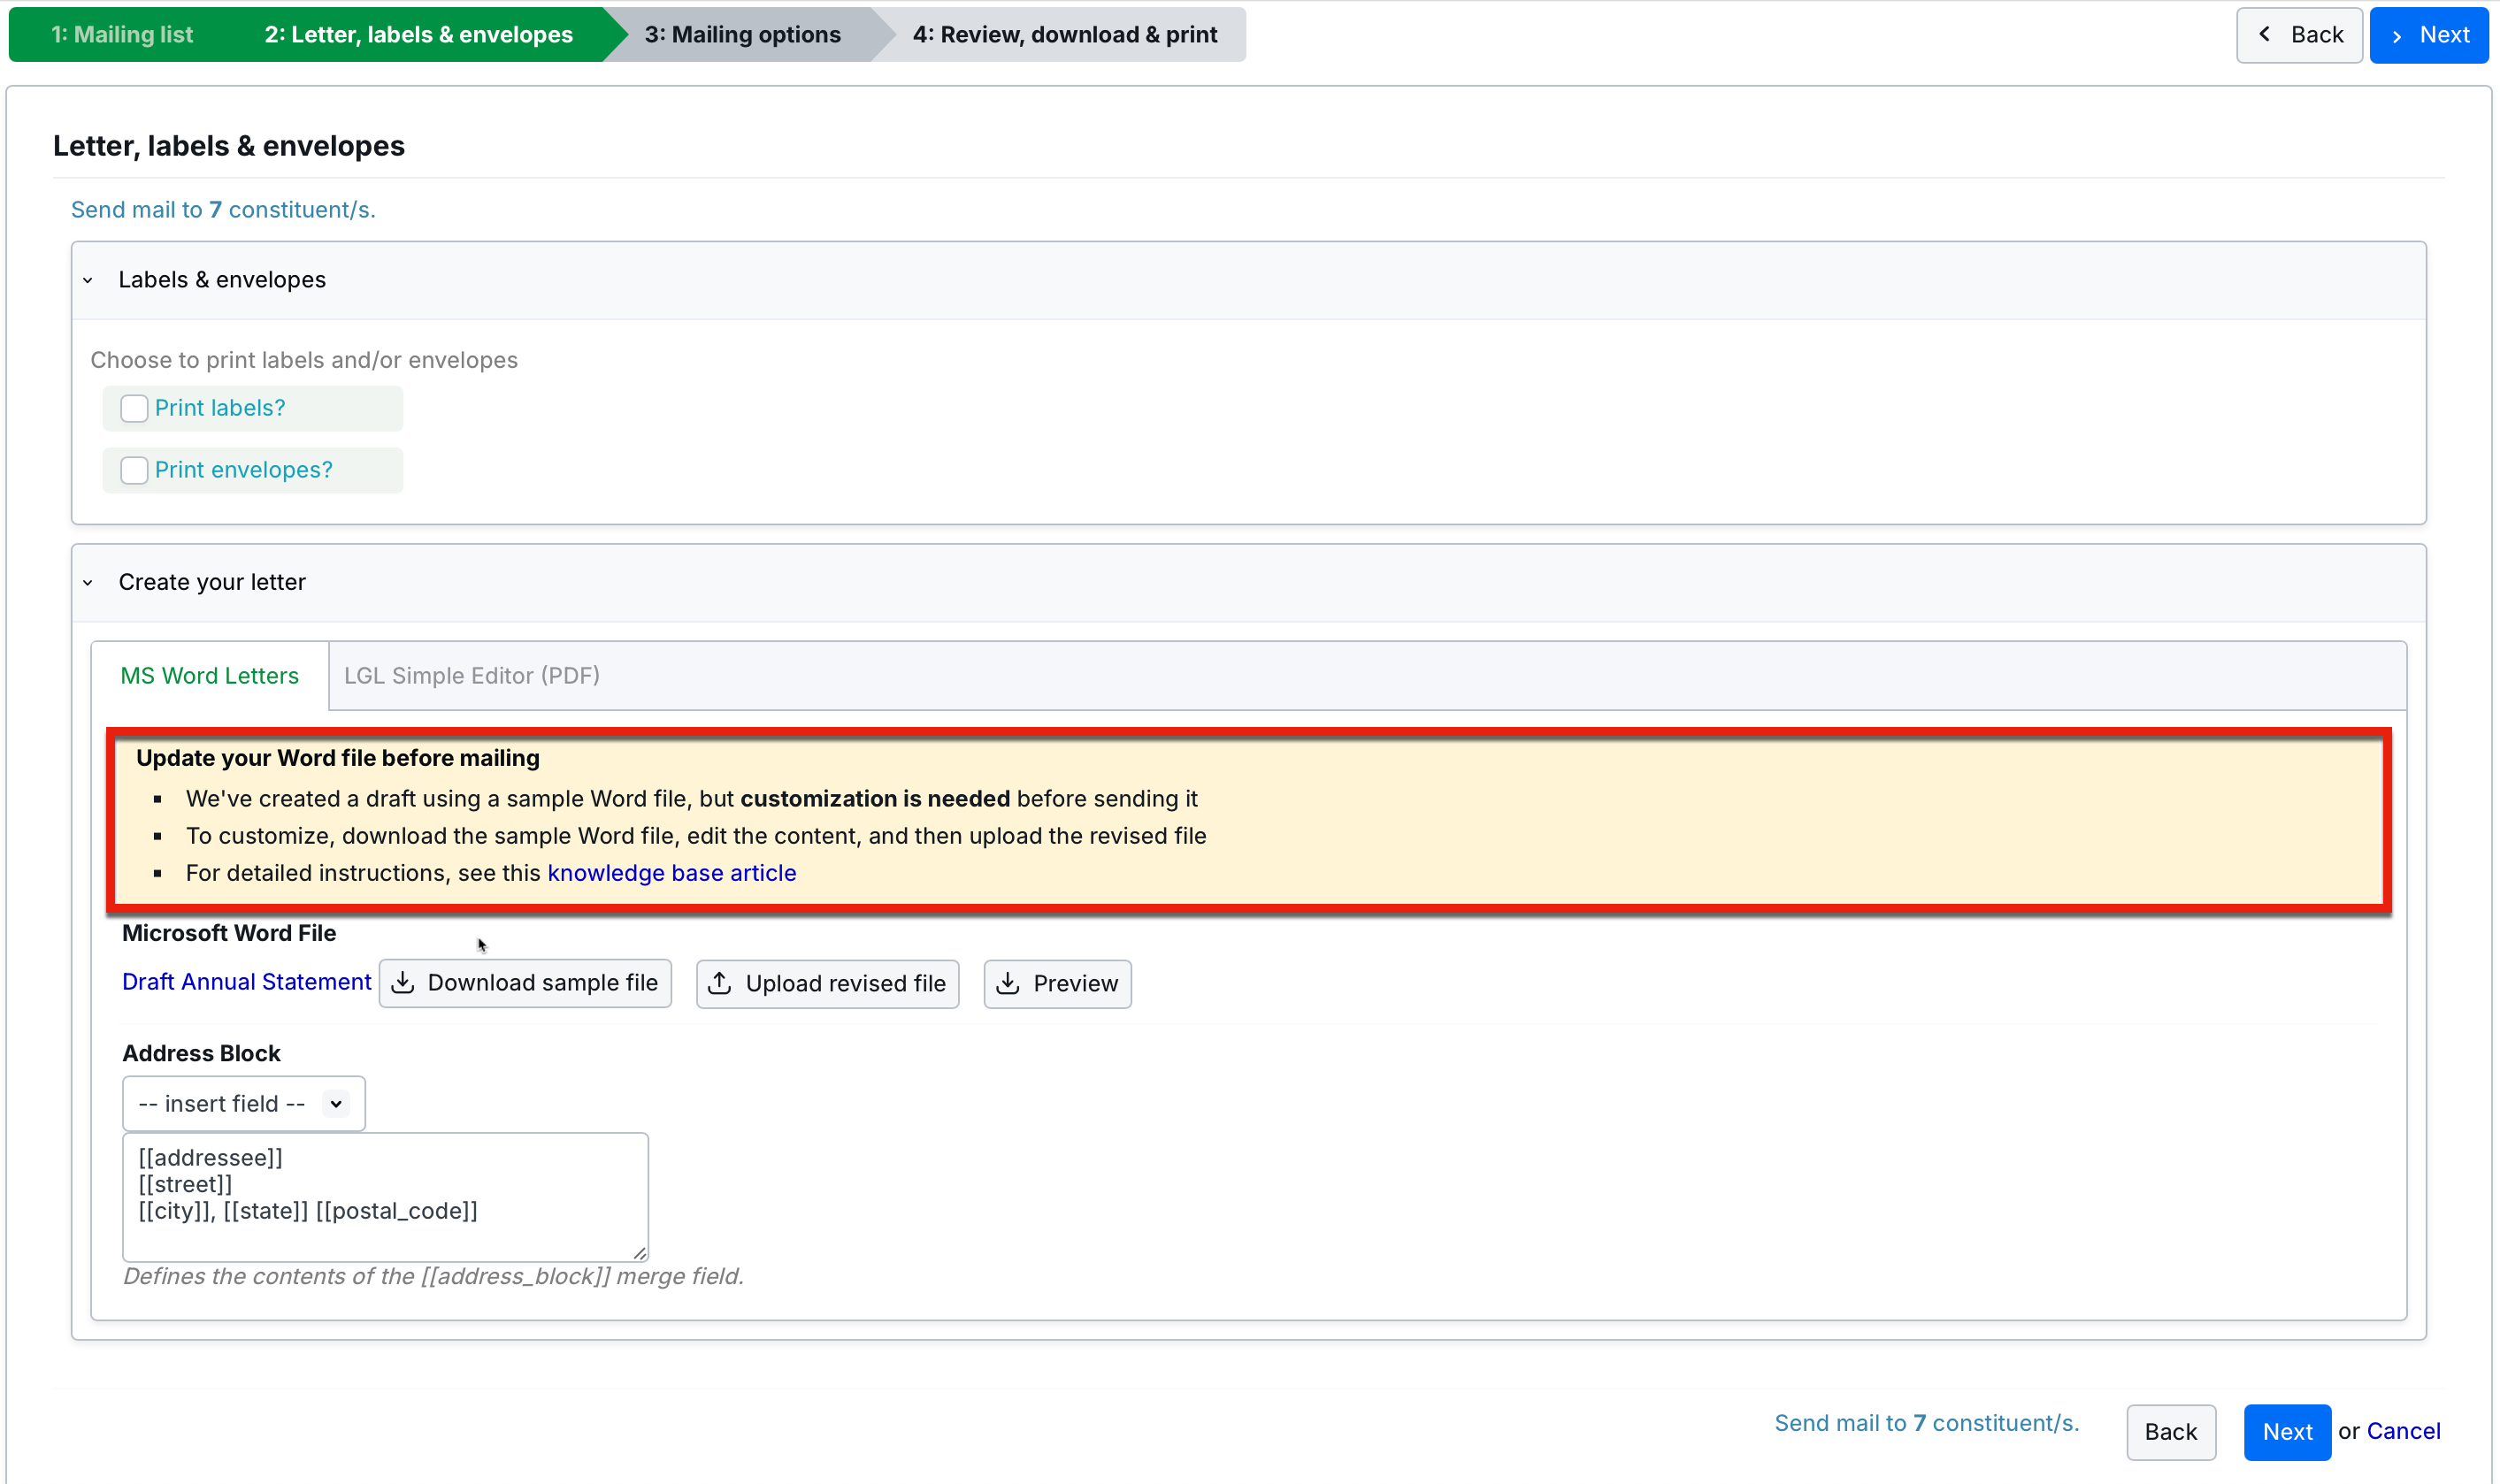Screen dimensions: 2500x1484
Task: Enable the Print envelopes checkbox
Action: coord(134,470)
